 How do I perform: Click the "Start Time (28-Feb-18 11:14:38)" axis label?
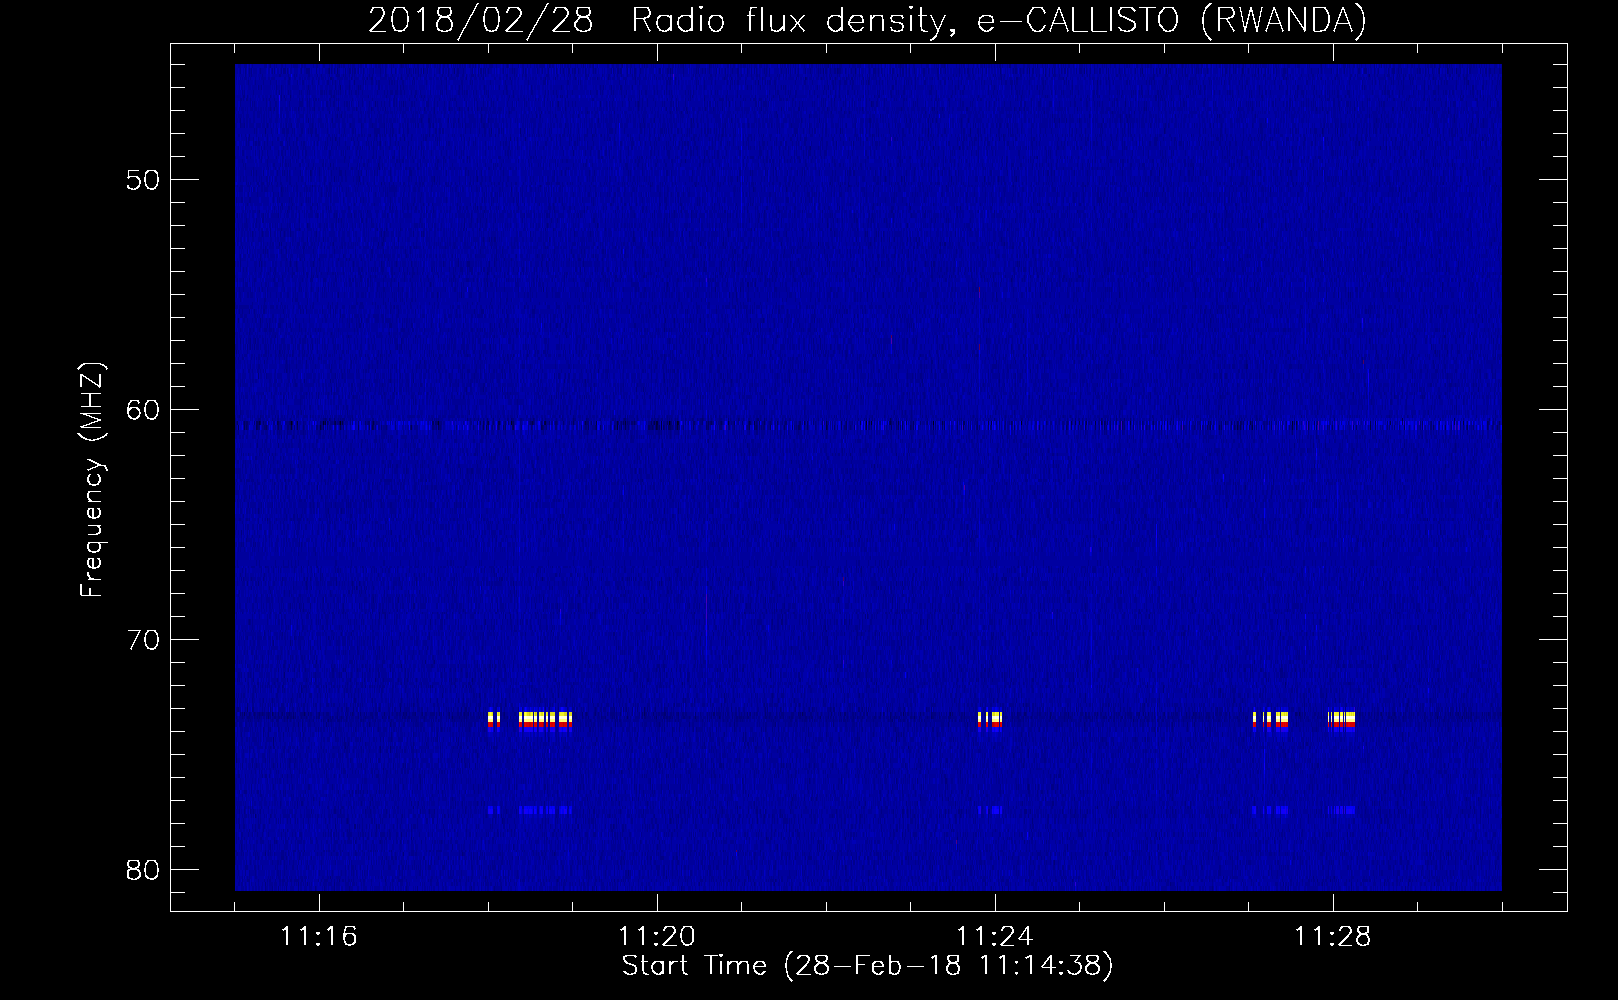867,966
